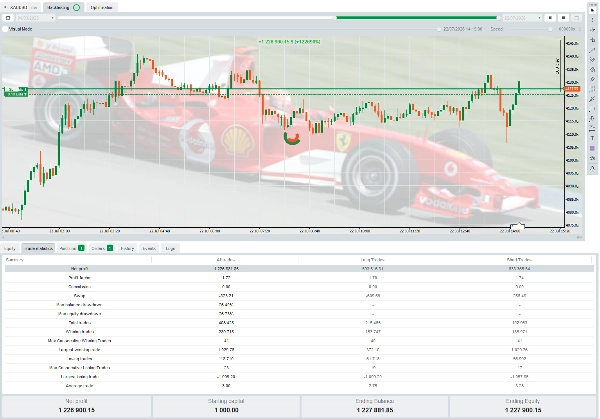Select the Max equity drawdown row

click(299, 313)
